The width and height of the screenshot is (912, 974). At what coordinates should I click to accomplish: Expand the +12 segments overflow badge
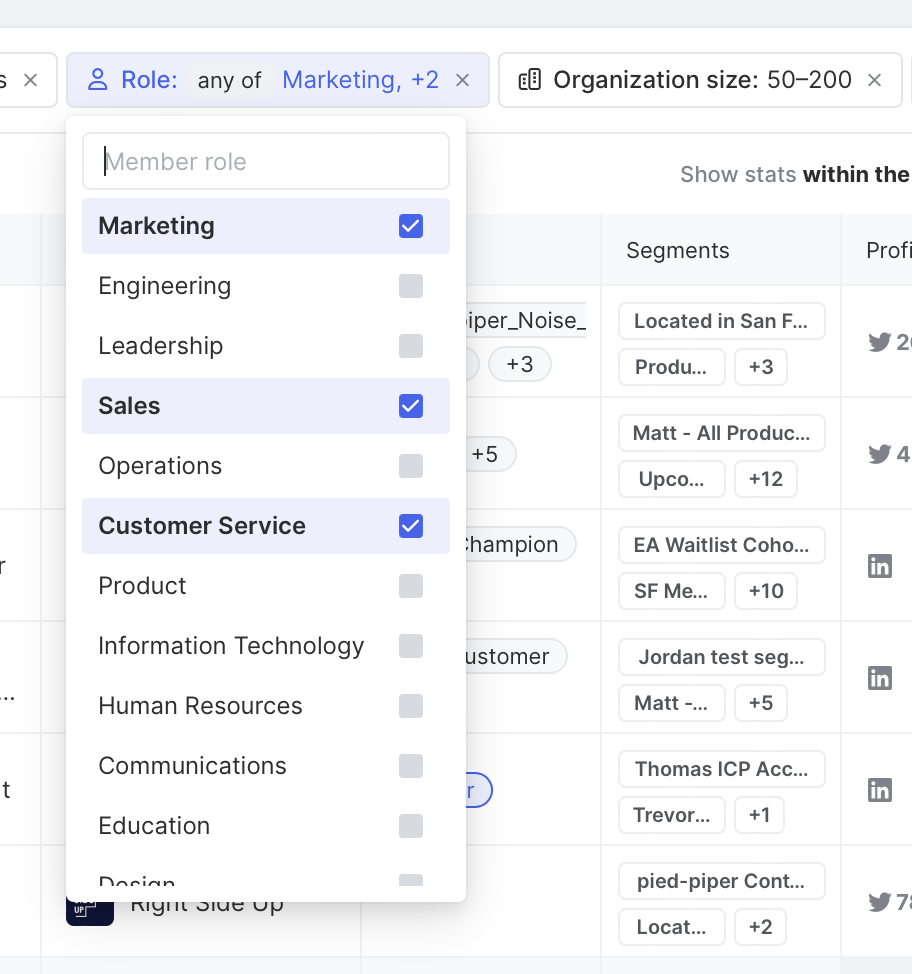pyautogui.click(x=765, y=479)
